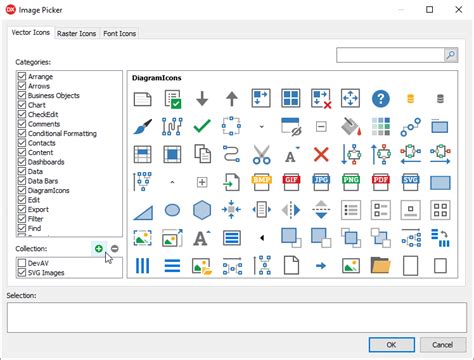Uncheck the Arrange category
Viewport: 474px width, 360px height.
point(22,76)
